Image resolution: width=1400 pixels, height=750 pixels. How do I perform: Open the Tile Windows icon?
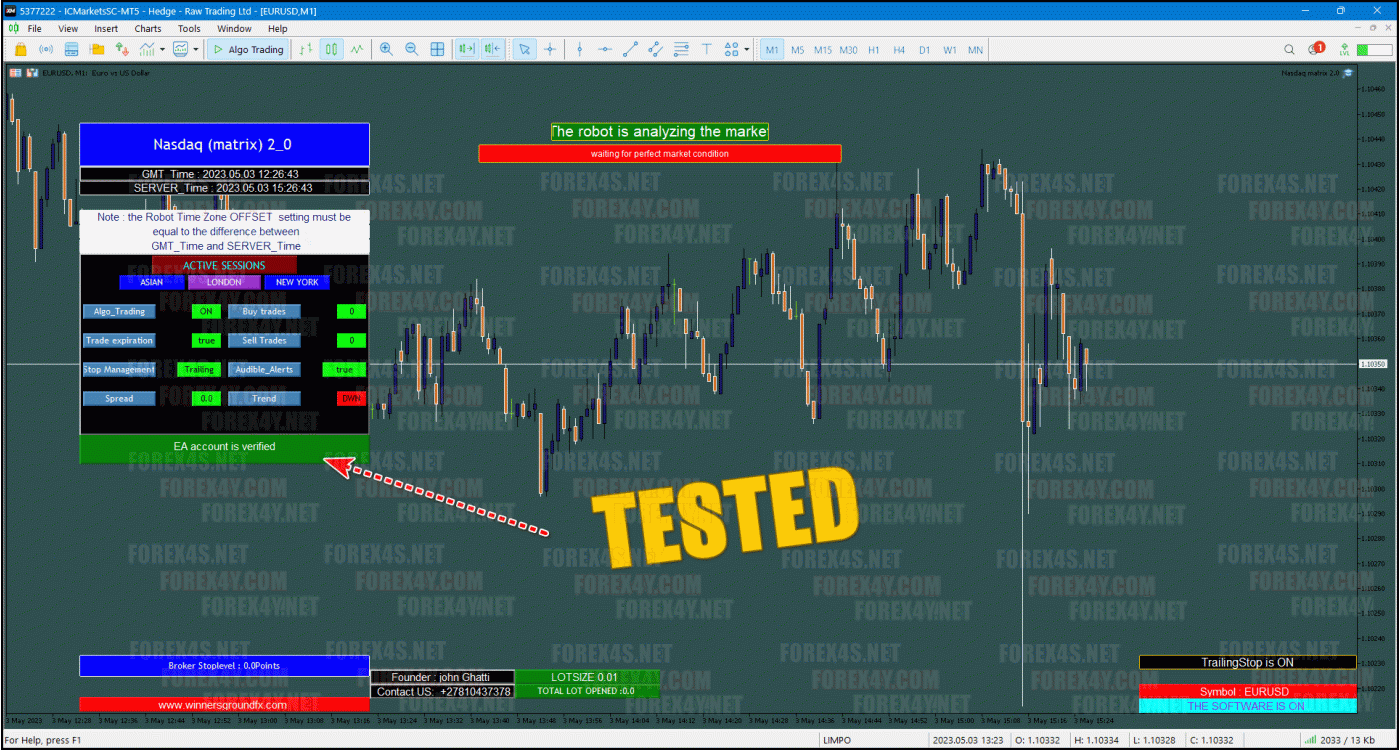437,49
